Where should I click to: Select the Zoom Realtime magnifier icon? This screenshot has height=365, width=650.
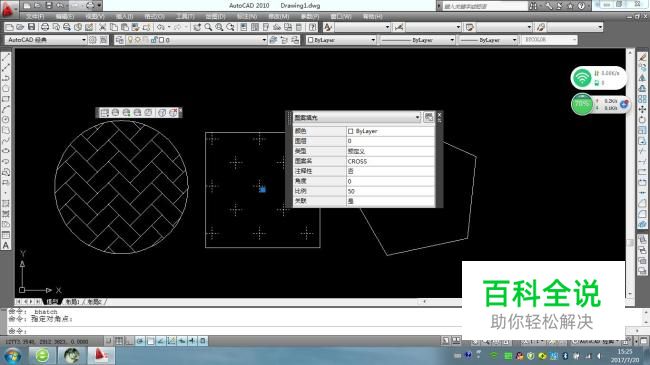(209, 27)
